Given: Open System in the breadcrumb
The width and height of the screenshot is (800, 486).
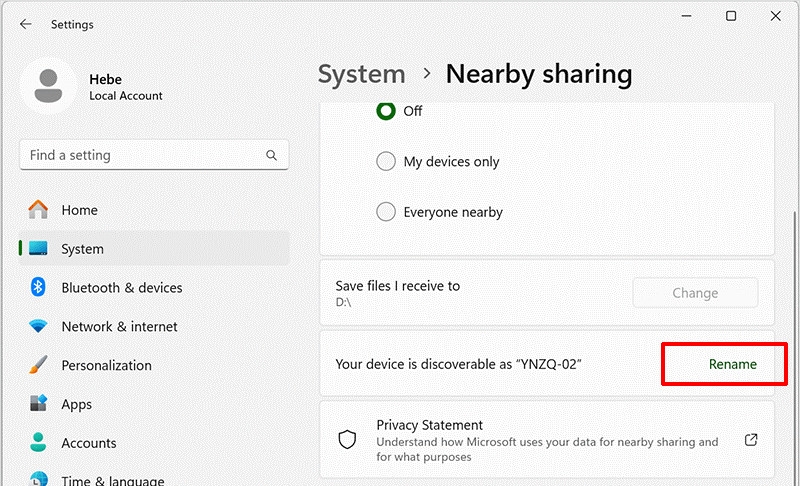Looking at the screenshot, I should pos(362,74).
